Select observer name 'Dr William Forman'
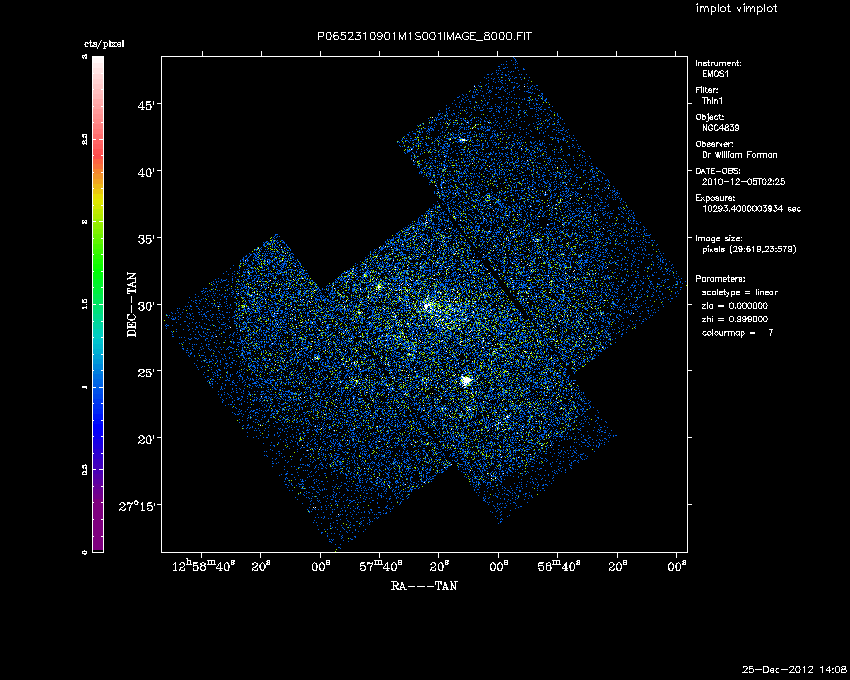The width and height of the screenshot is (850, 680). click(739, 155)
